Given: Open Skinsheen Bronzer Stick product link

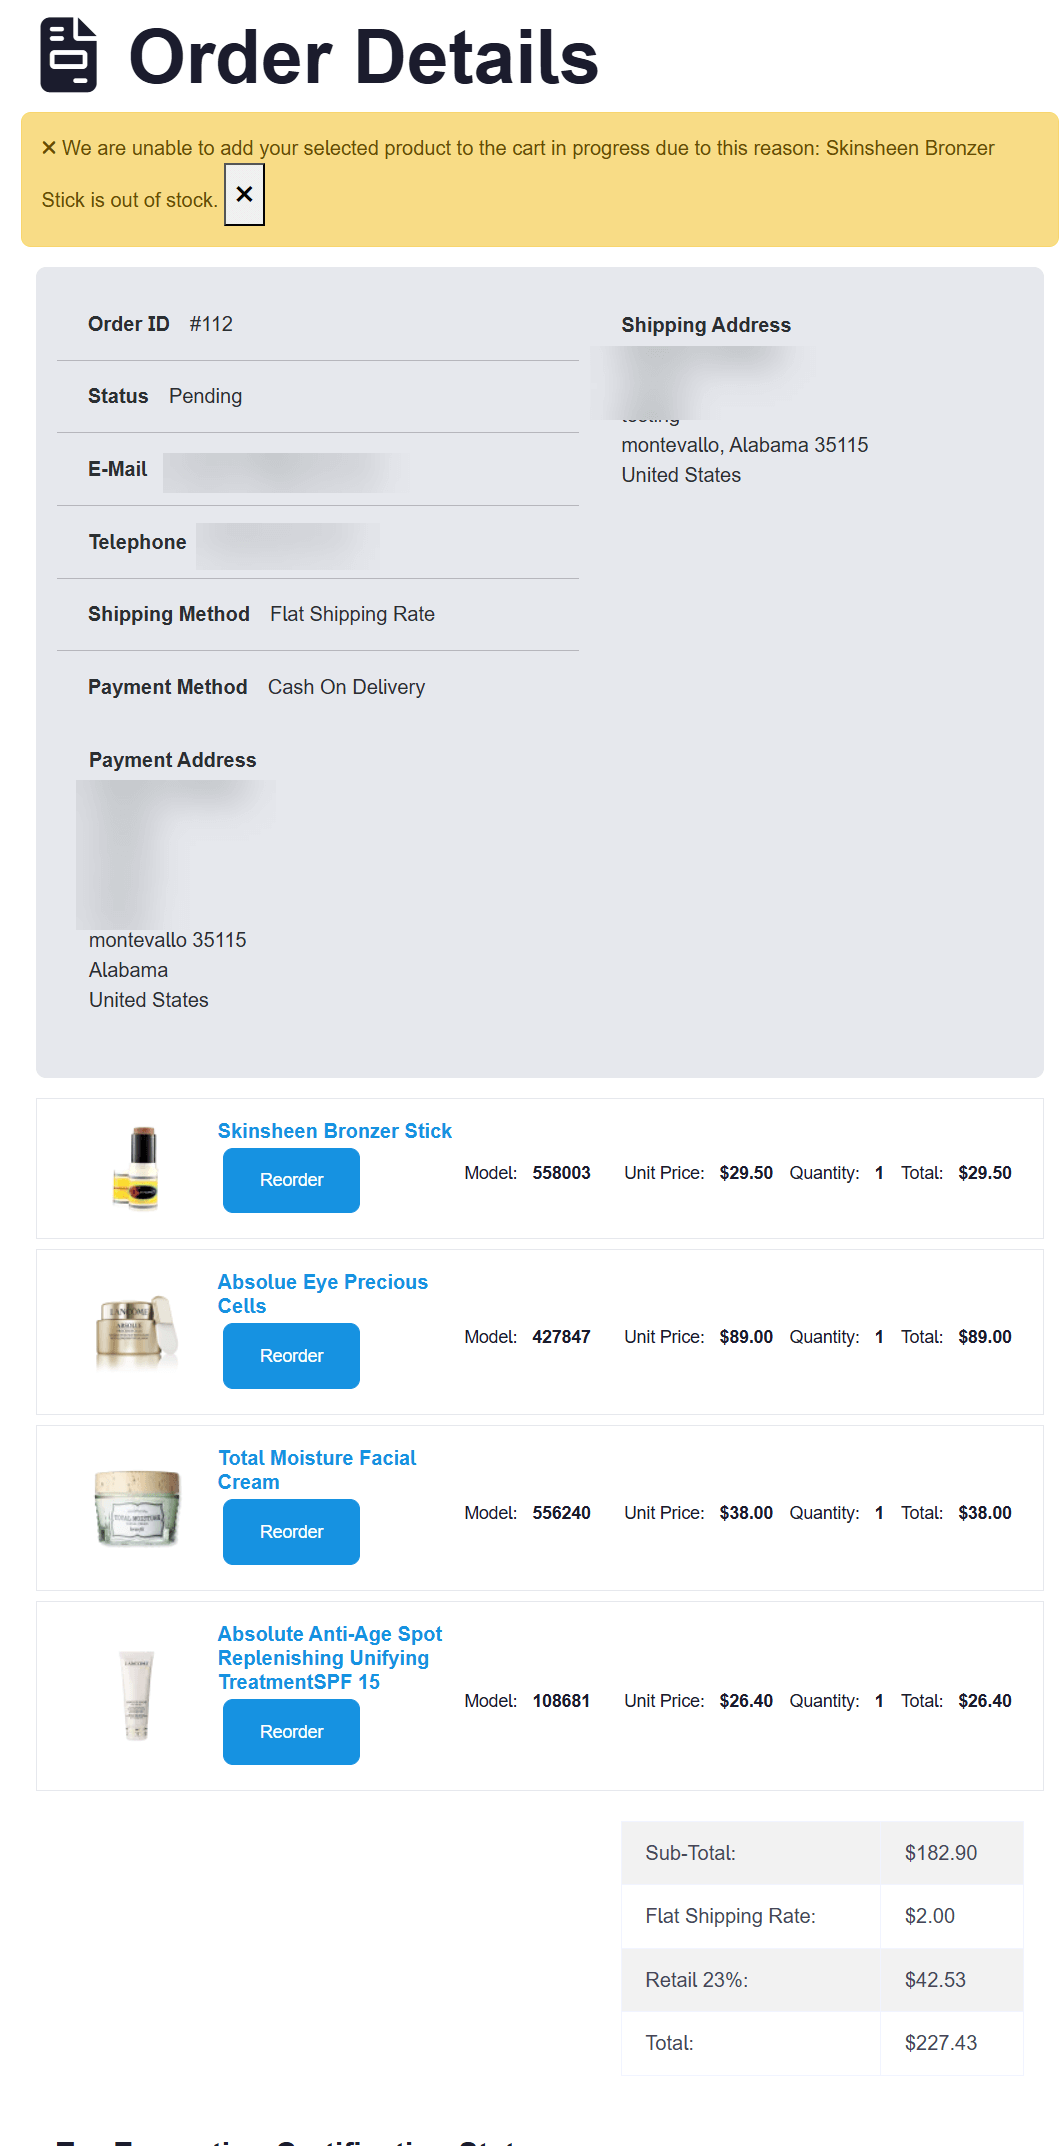Looking at the screenshot, I should [x=334, y=1131].
